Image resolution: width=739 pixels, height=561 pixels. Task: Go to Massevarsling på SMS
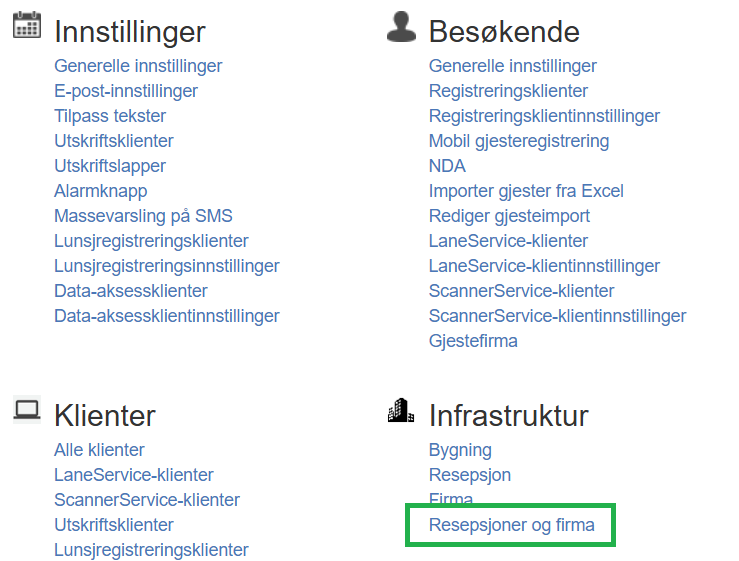143,216
